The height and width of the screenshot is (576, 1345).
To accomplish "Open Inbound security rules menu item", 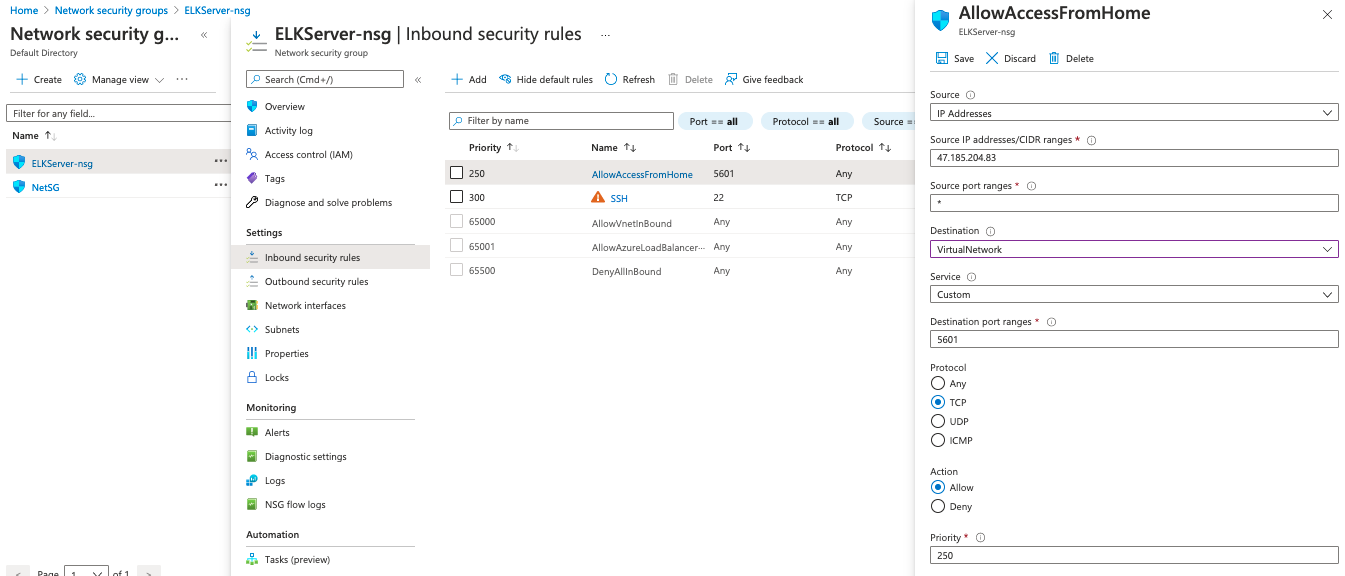I will [330, 257].
